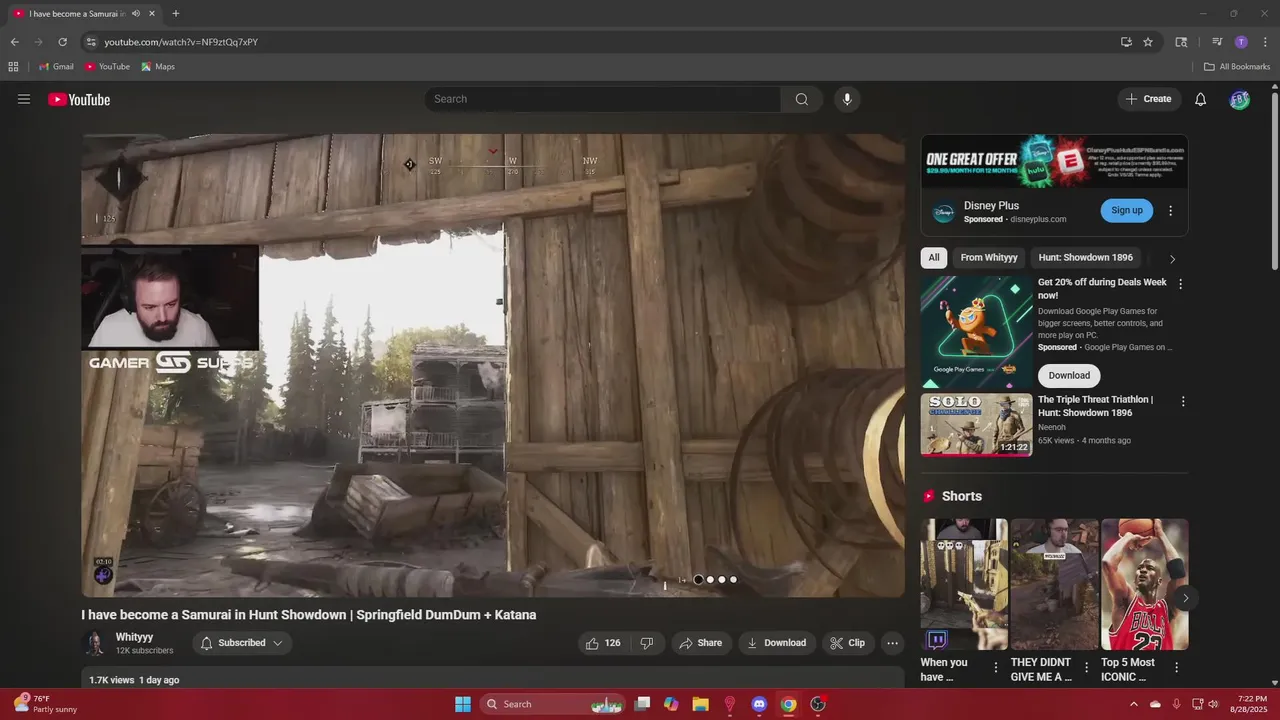
Task: Click Download on Google Play Games ad
Action: coord(1069,376)
